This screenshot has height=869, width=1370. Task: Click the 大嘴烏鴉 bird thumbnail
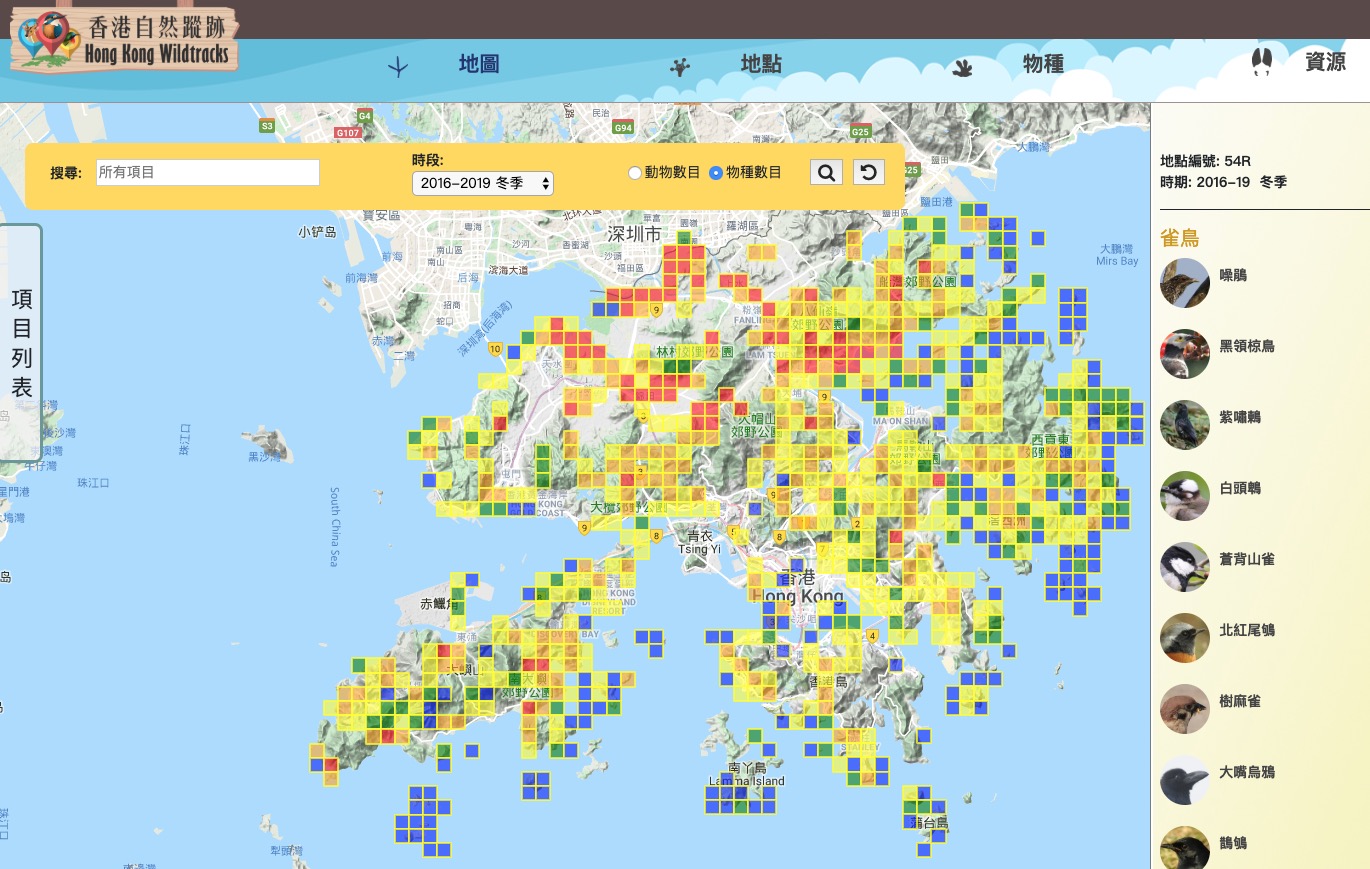(x=1185, y=779)
